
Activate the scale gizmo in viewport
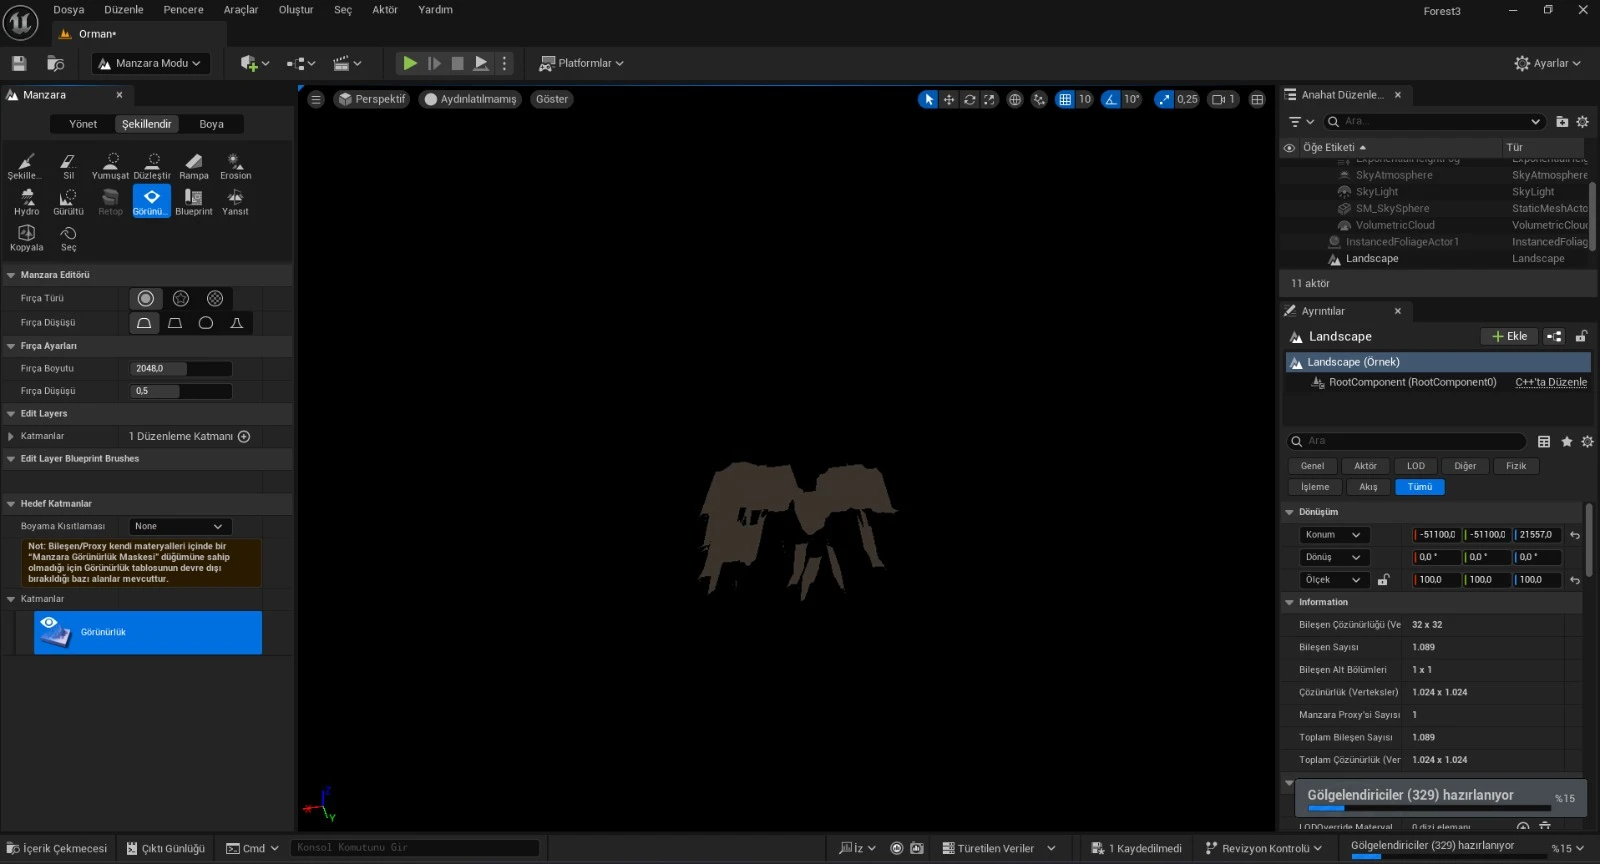tap(989, 99)
